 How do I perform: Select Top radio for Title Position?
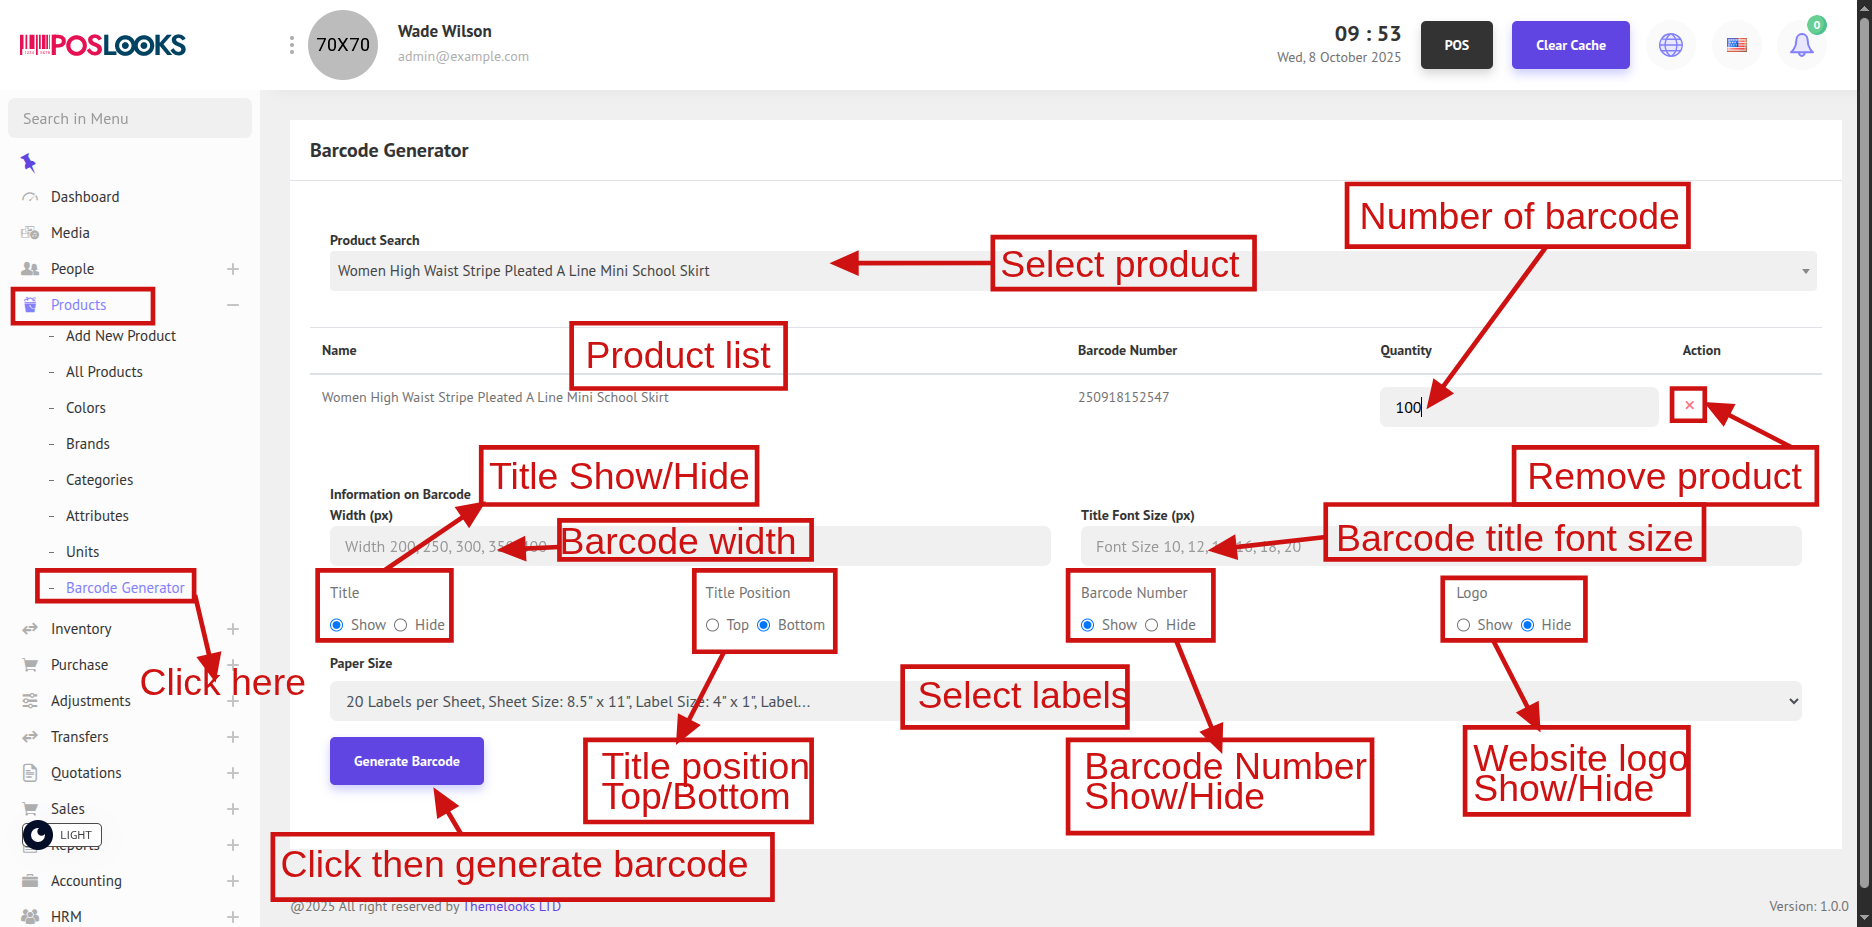713,625
